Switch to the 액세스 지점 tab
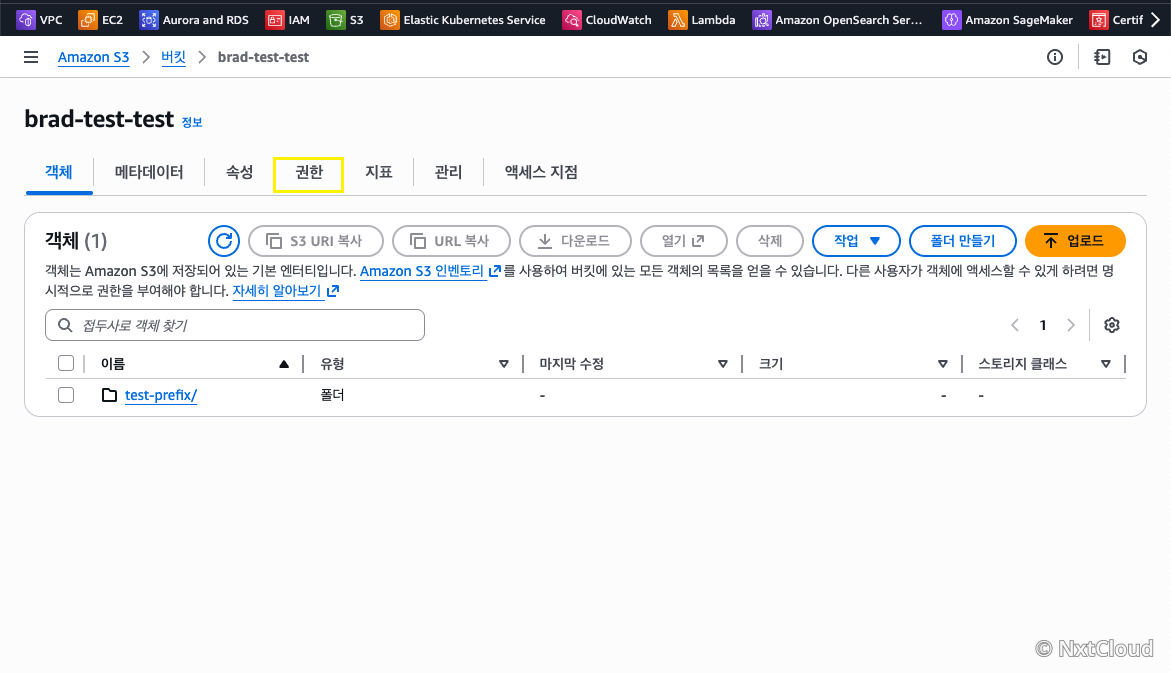This screenshot has height=673, width=1171. 541,172
